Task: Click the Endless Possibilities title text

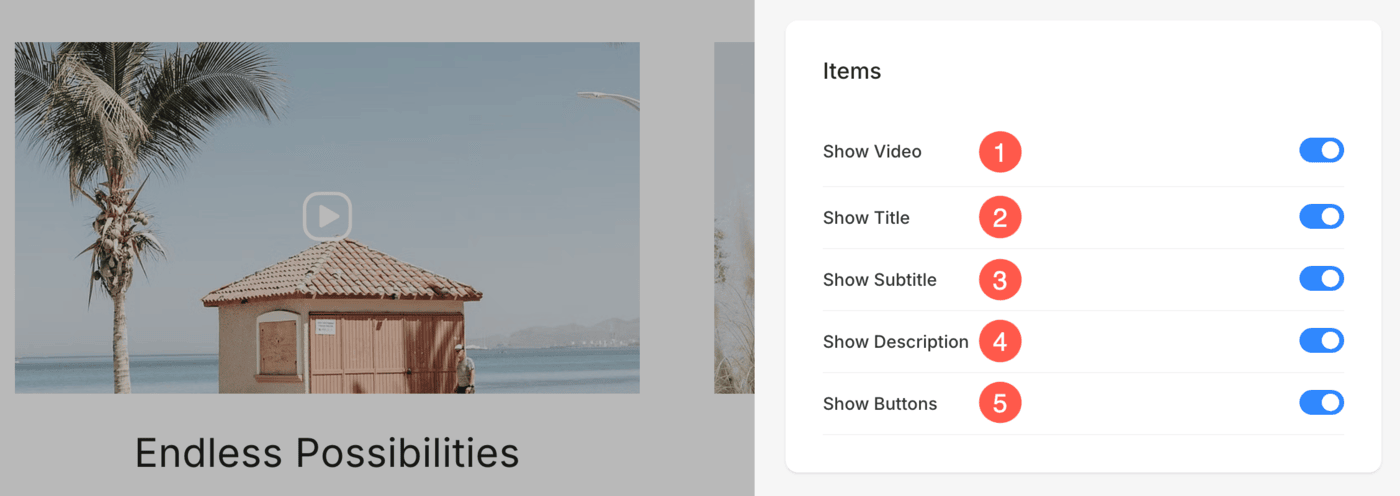Action: tap(327, 453)
